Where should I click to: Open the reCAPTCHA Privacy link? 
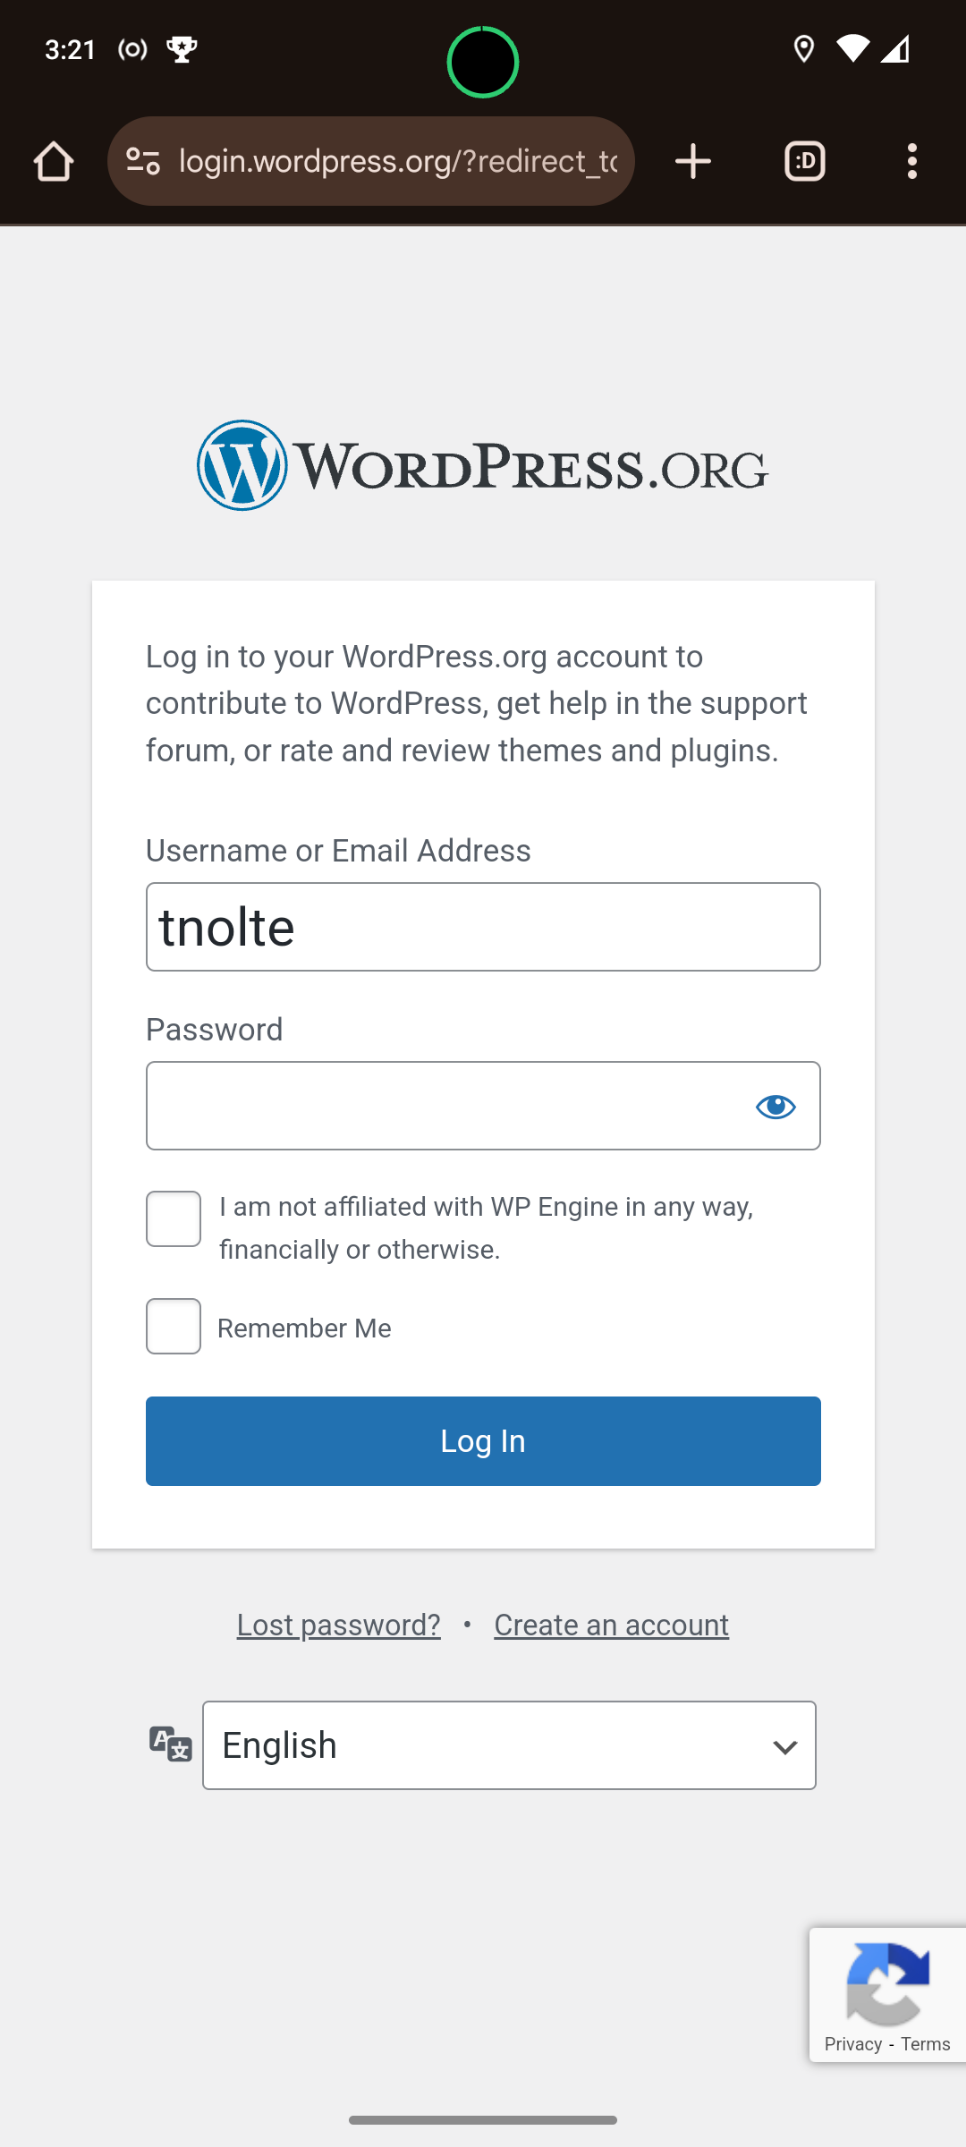click(x=853, y=2044)
